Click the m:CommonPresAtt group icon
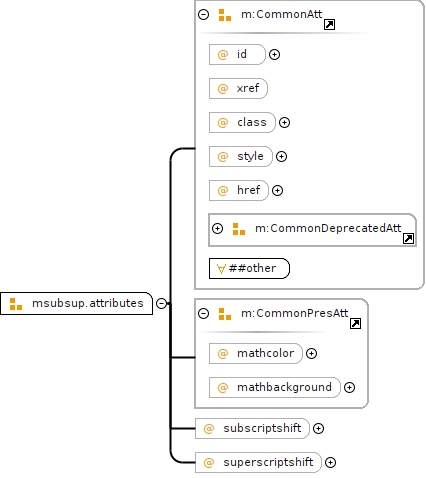This screenshot has height=478, width=426. click(x=225, y=314)
